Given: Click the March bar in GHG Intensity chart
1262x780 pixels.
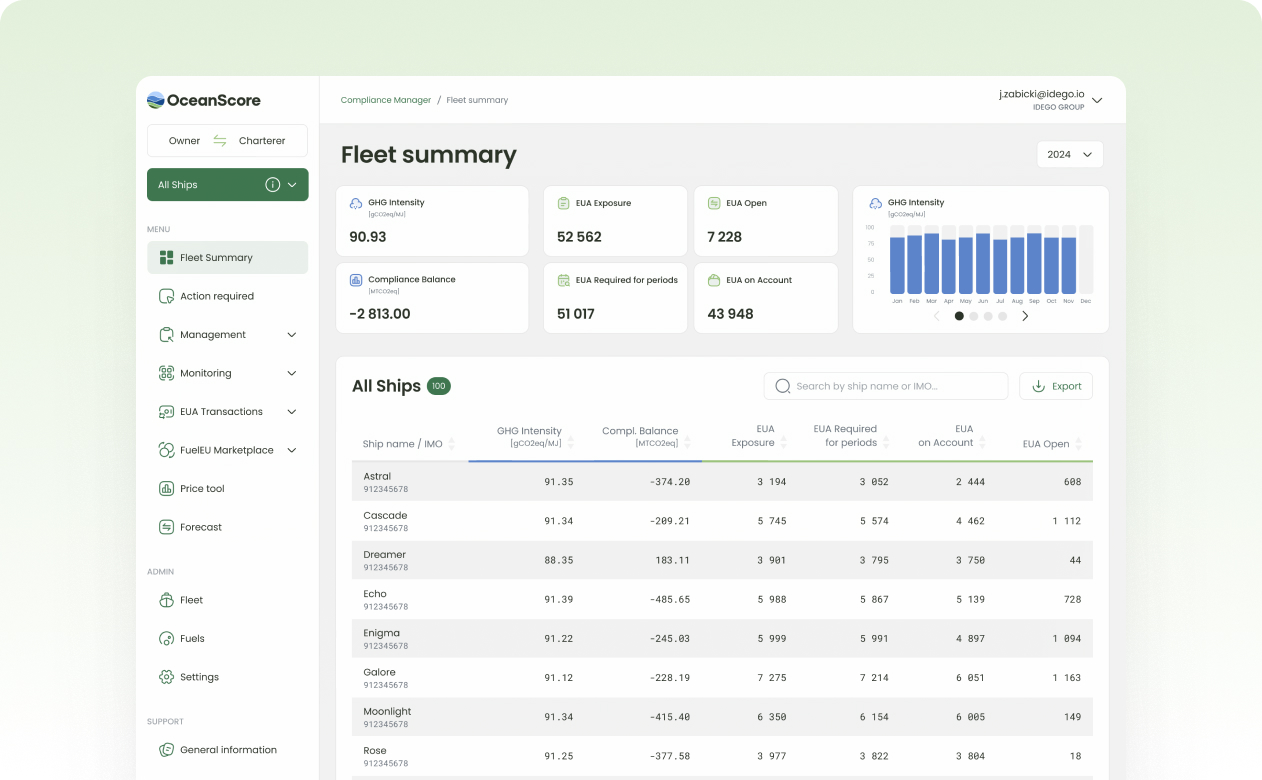Looking at the screenshot, I should coord(931,263).
